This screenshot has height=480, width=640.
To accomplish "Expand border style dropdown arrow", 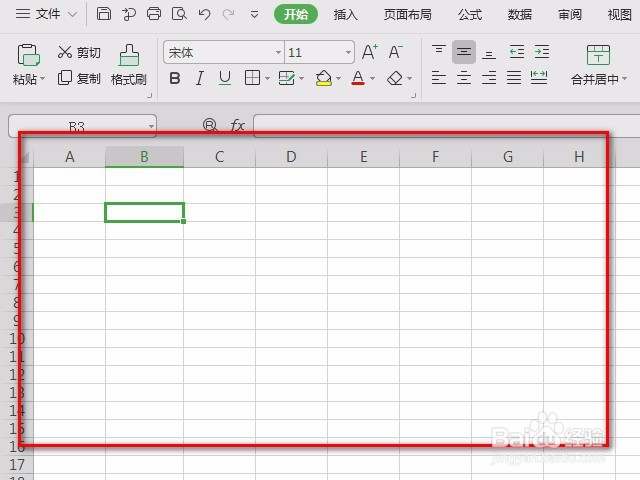I will pyautogui.click(x=267, y=78).
